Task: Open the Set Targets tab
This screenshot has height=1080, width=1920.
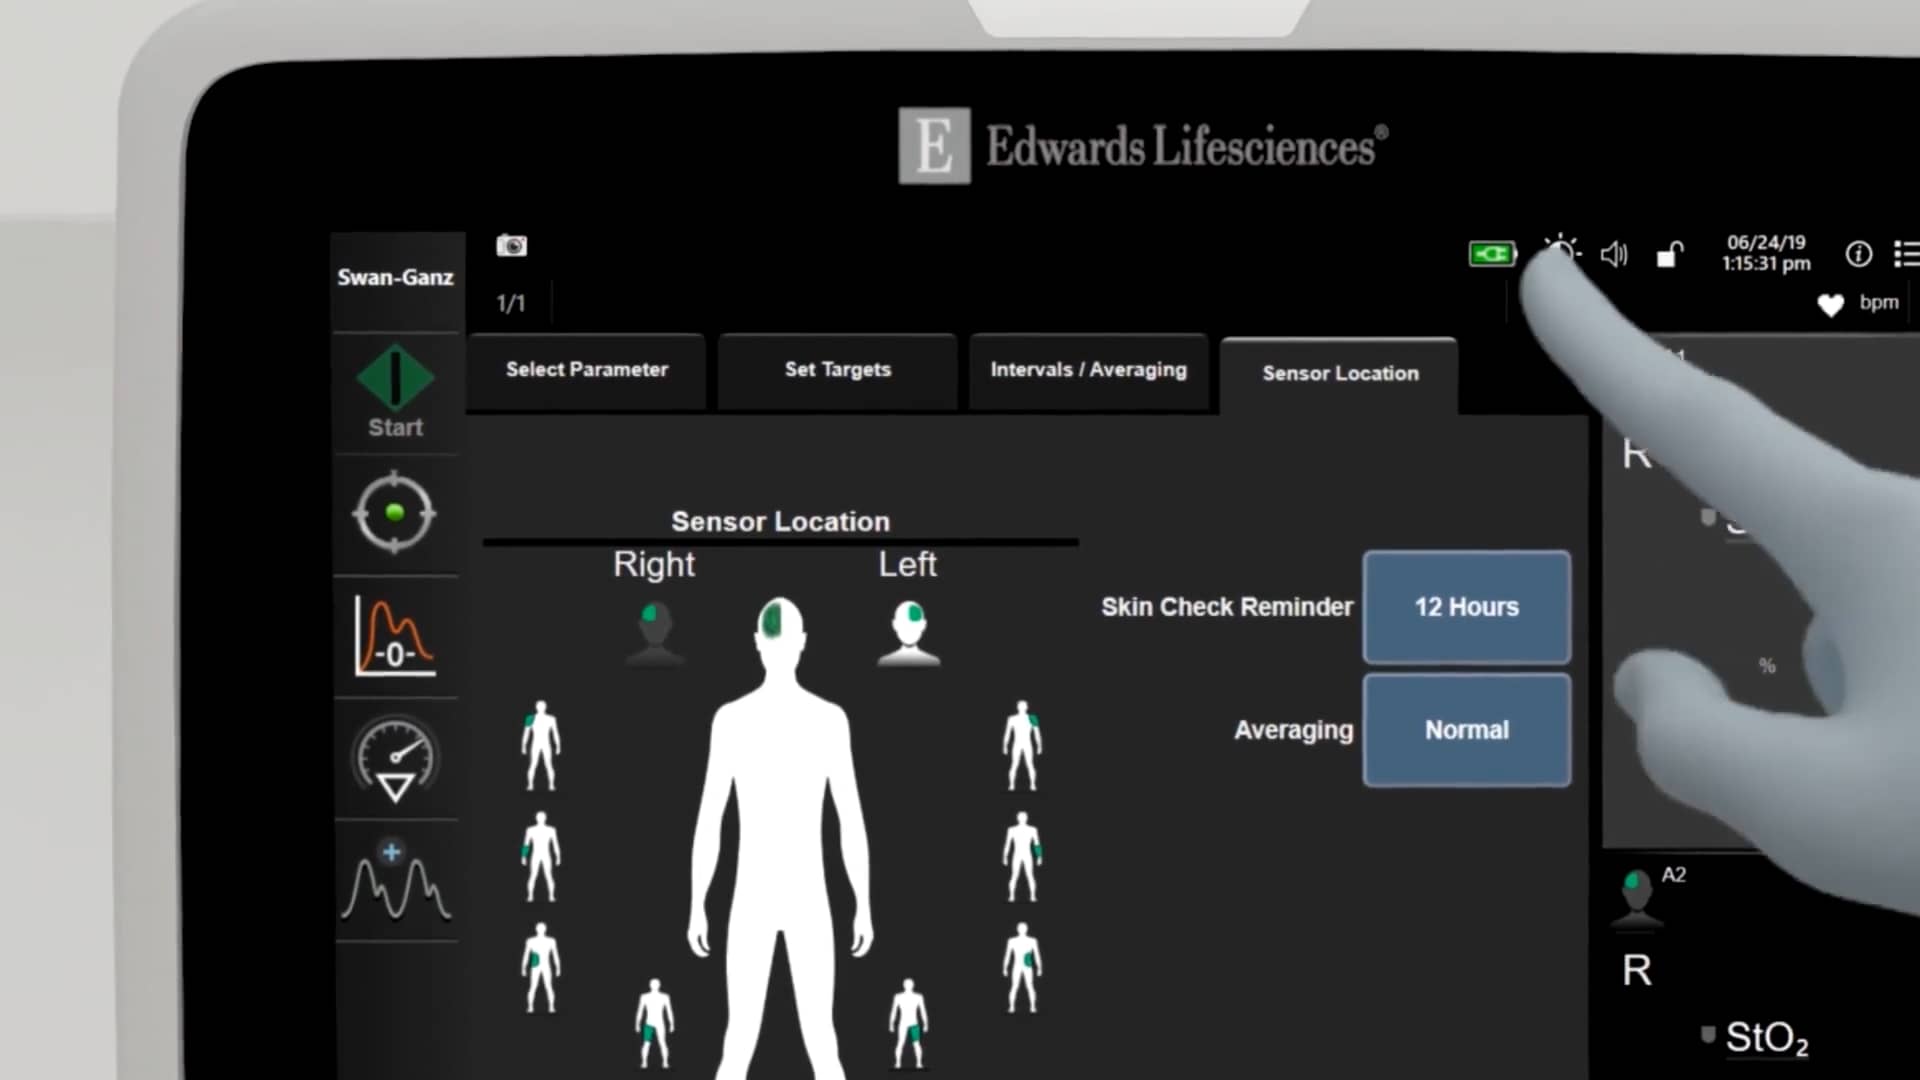Action: (838, 370)
